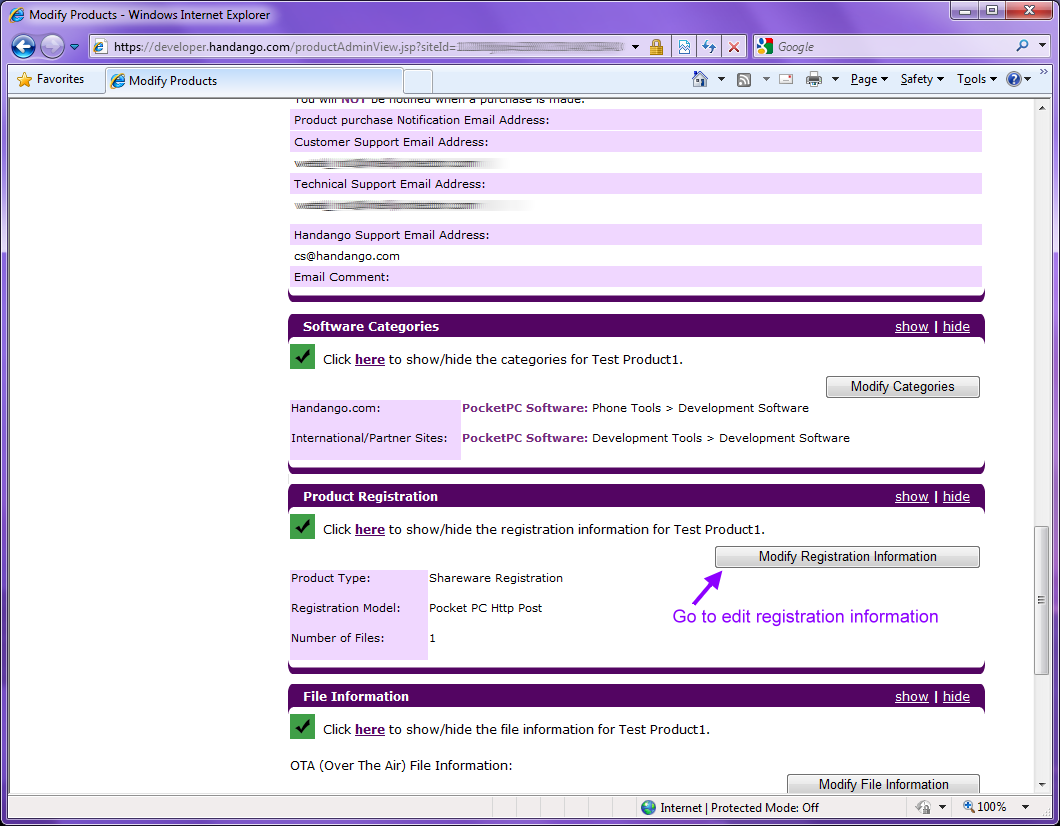Click the green checkmark beside categories text
This screenshot has width=1060, height=826.
click(x=302, y=357)
